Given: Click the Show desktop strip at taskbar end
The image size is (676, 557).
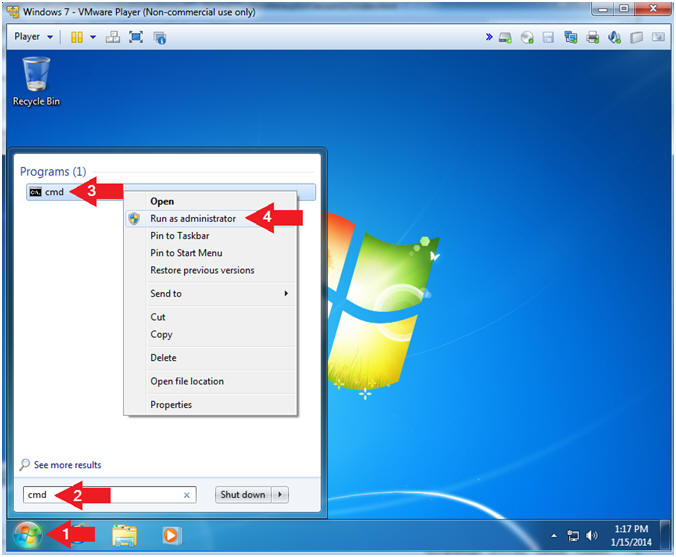Looking at the screenshot, I should 666,535.
